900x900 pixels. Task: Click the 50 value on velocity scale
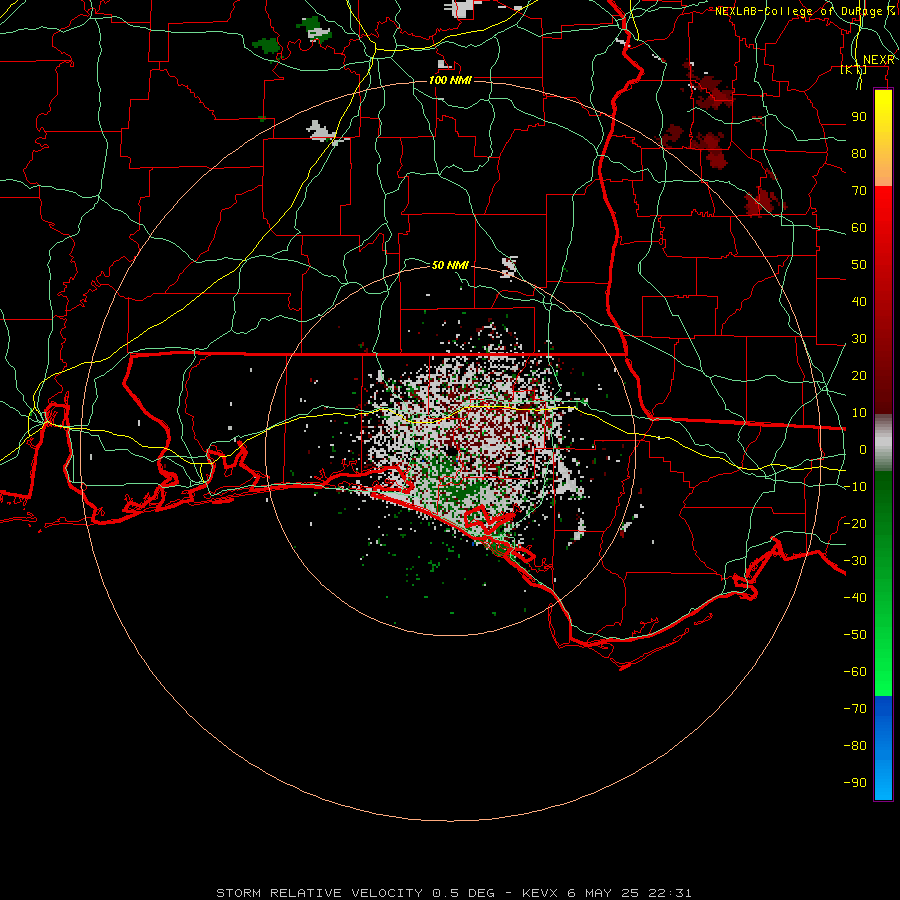click(x=859, y=265)
